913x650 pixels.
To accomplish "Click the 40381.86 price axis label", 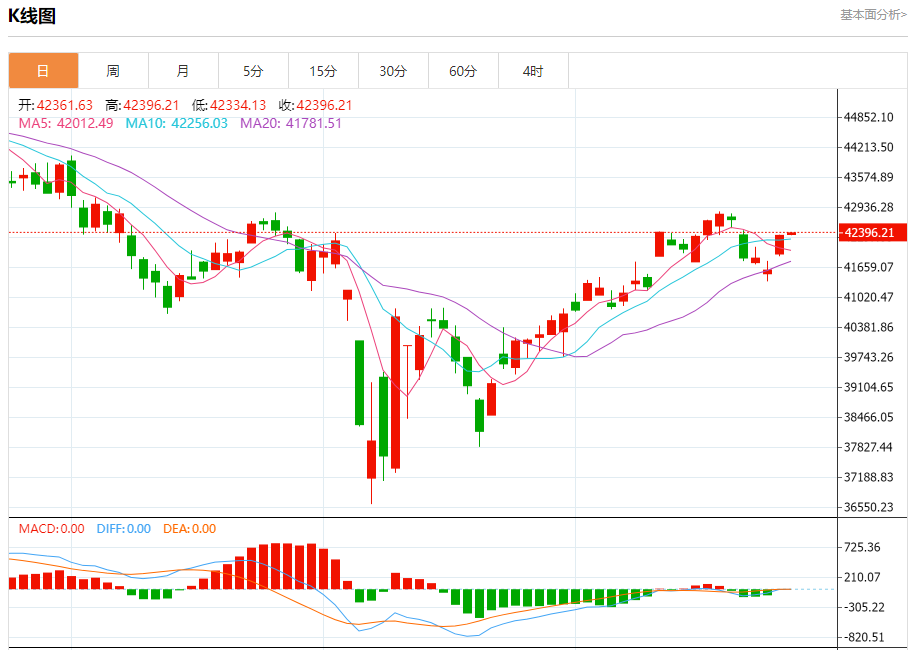I will click(869, 327).
